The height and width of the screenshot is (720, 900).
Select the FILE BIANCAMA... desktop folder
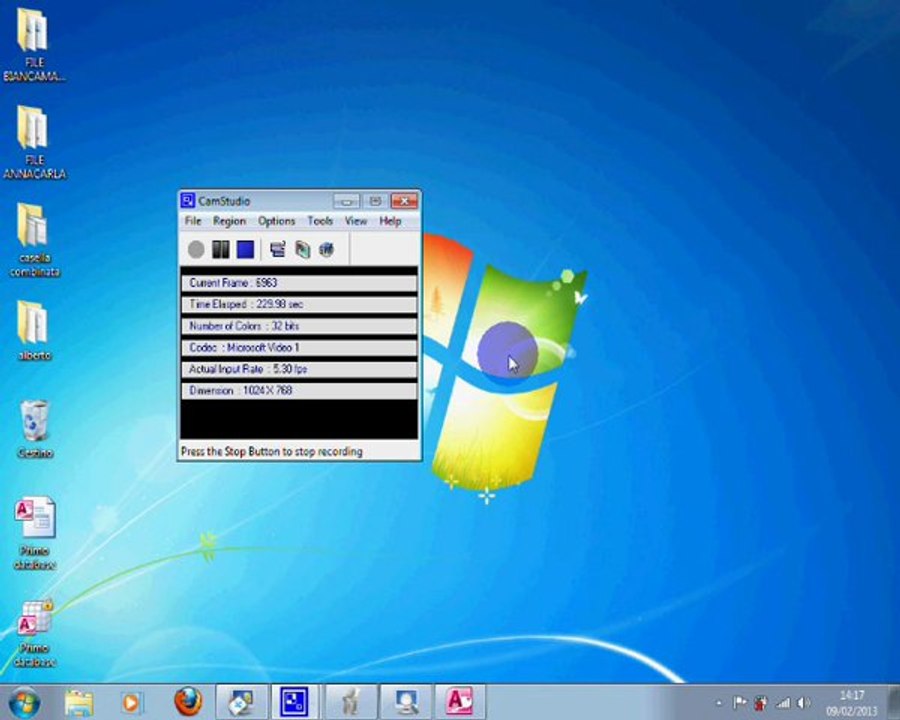pos(34,45)
